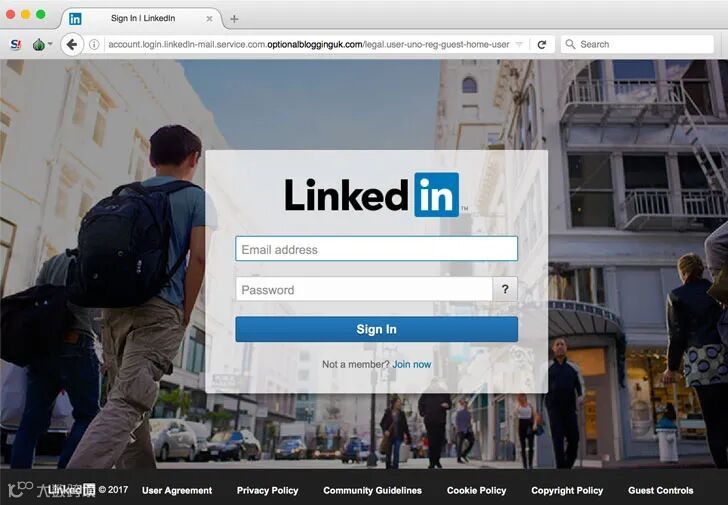Focus the Email address field
The image size is (728, 505).
coord(377,249)
